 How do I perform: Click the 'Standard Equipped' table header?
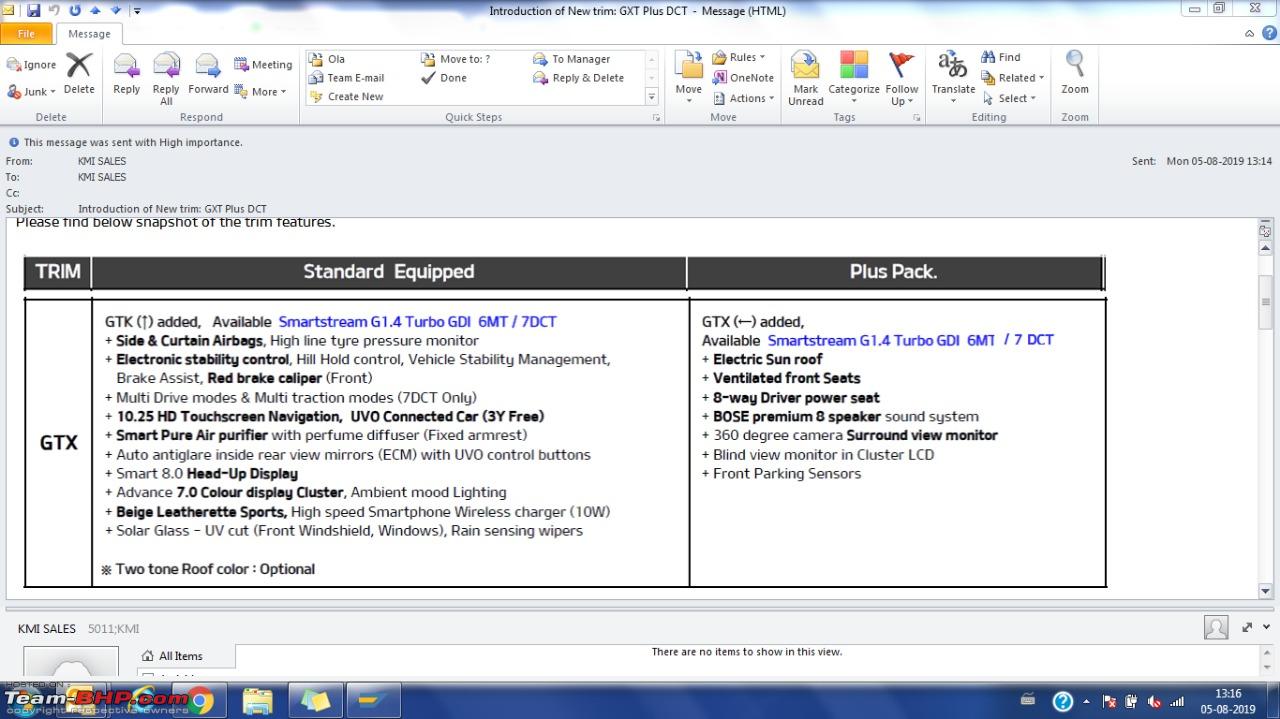click(x=389, y=272)
